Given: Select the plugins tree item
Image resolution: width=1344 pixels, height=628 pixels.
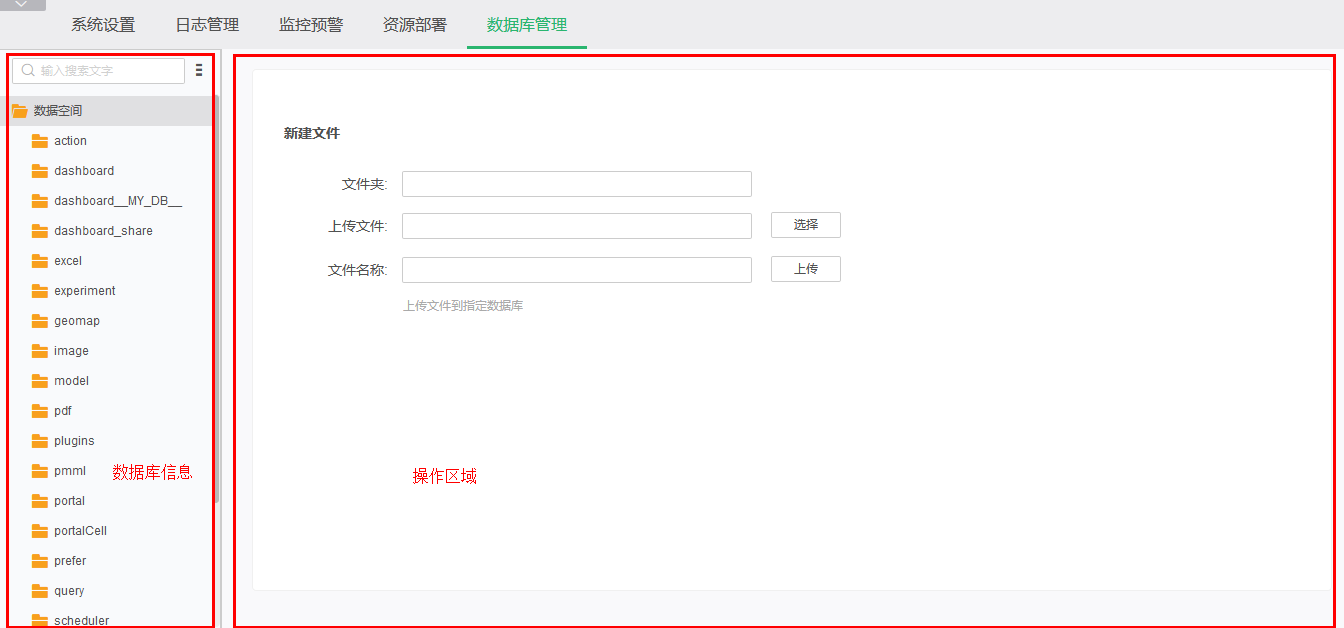Looking at the screenshot, I should click(x=75, y=440).
